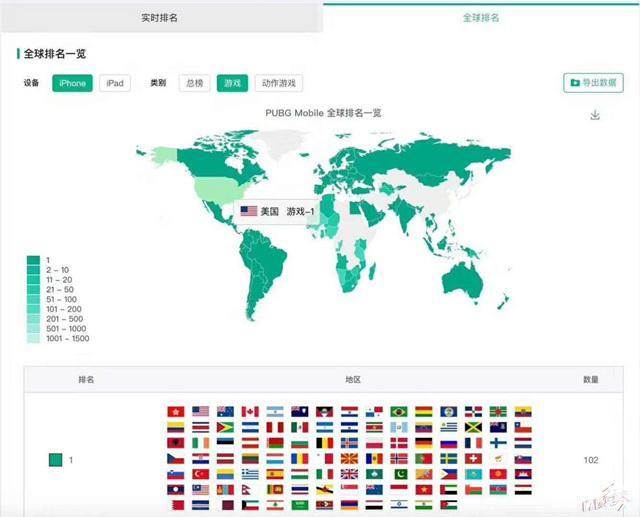Open the 实时排名 tab
This screenshot has width=640, height=517.
pyautogui.click(x=160, y=18)
